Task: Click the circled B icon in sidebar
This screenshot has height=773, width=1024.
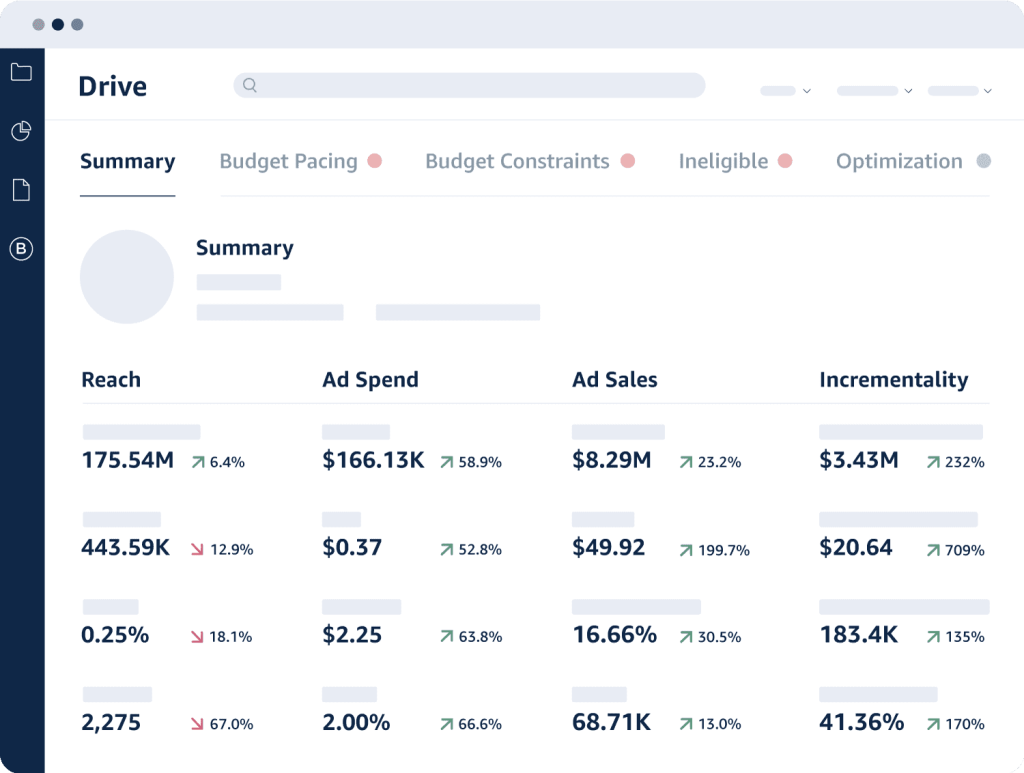Action: click(21, 249)
